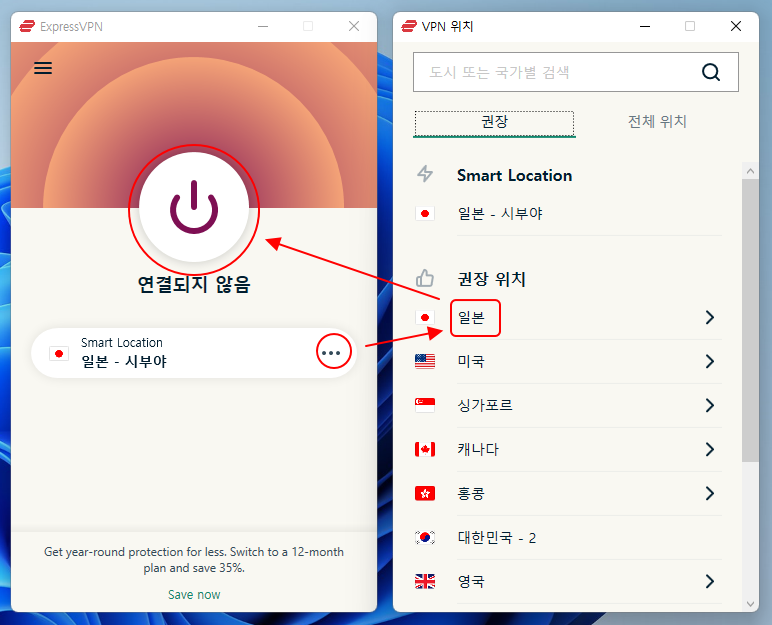This screenshot has height=625, width=772.
Task: Click the United States flag icon
Action: (x=425, y=362)
